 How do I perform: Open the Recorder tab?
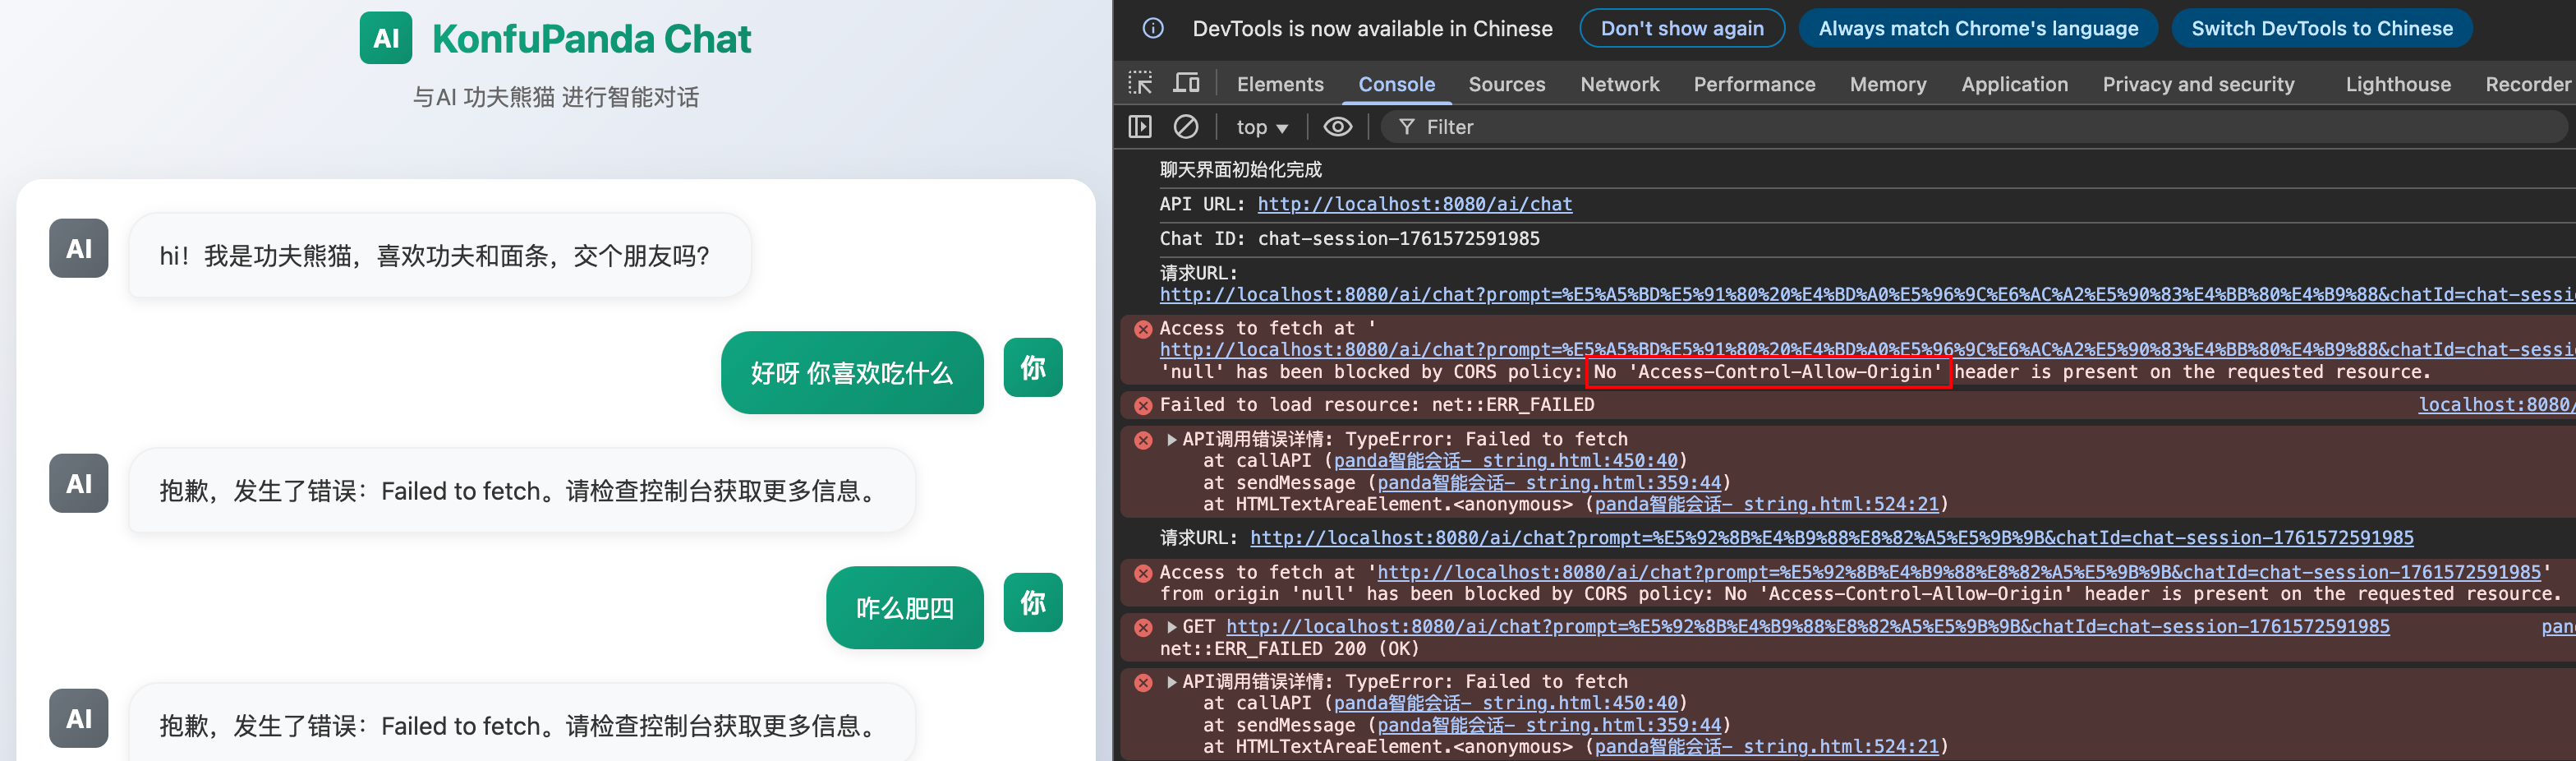2527,84
